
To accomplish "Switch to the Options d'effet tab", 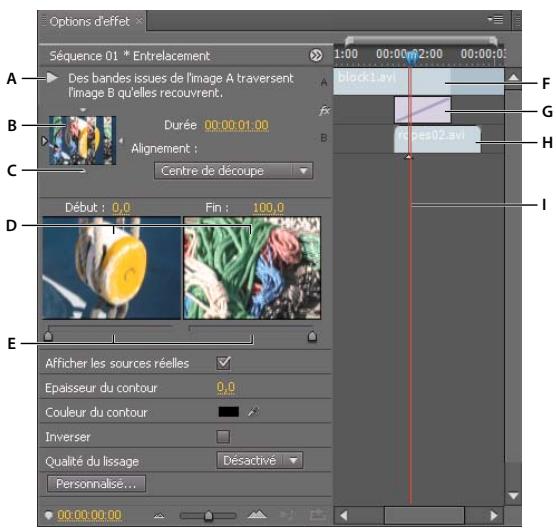I will (89, 21).
